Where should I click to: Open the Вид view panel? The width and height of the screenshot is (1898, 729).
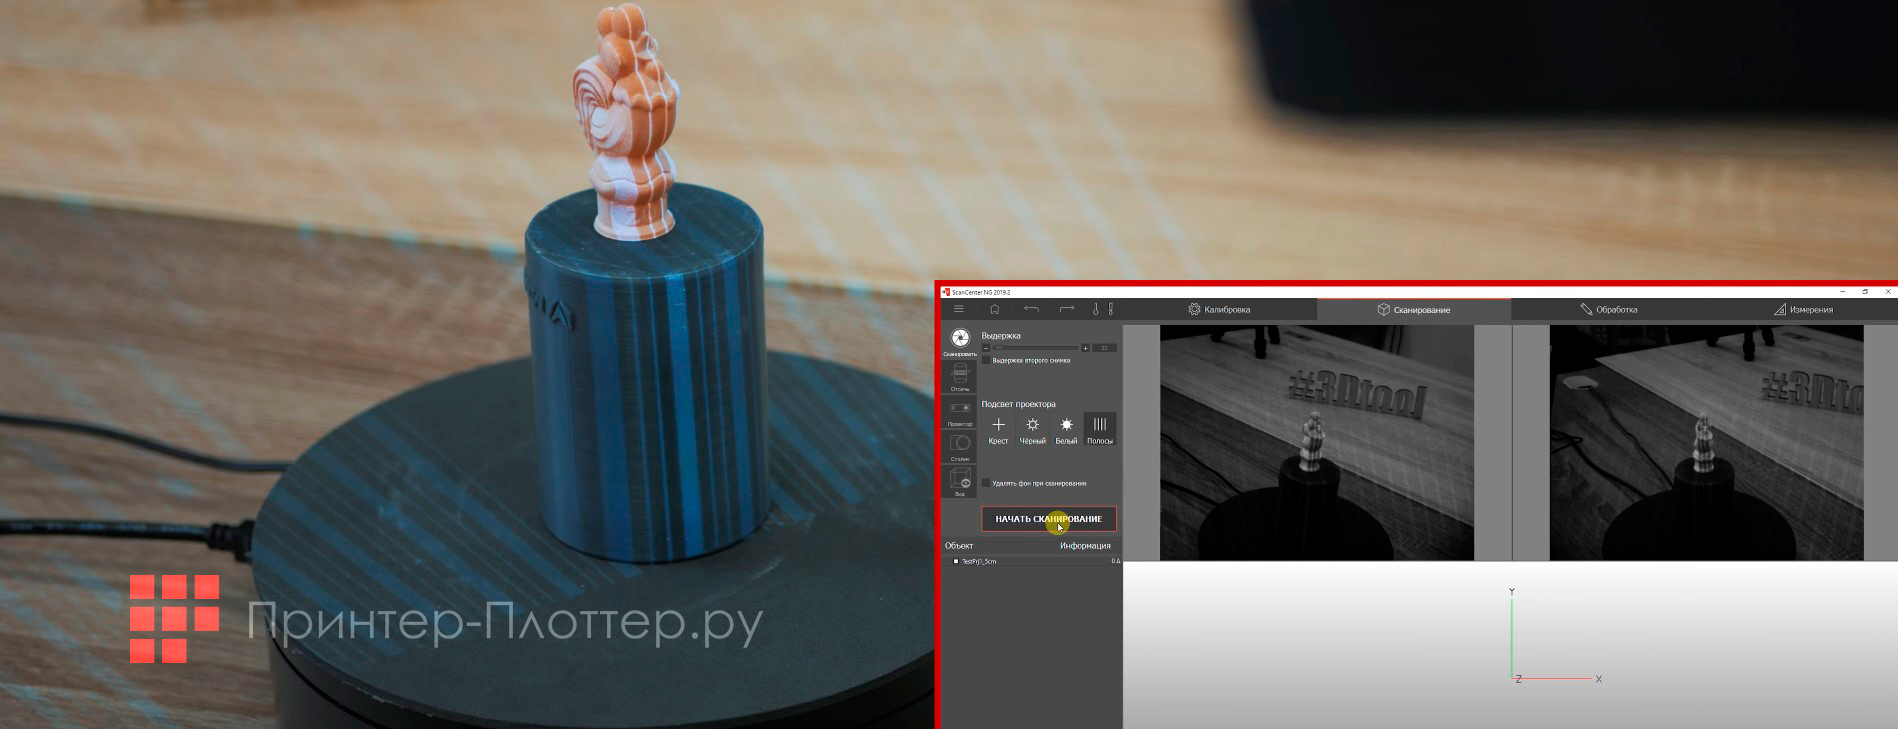(x=960, y=481)
